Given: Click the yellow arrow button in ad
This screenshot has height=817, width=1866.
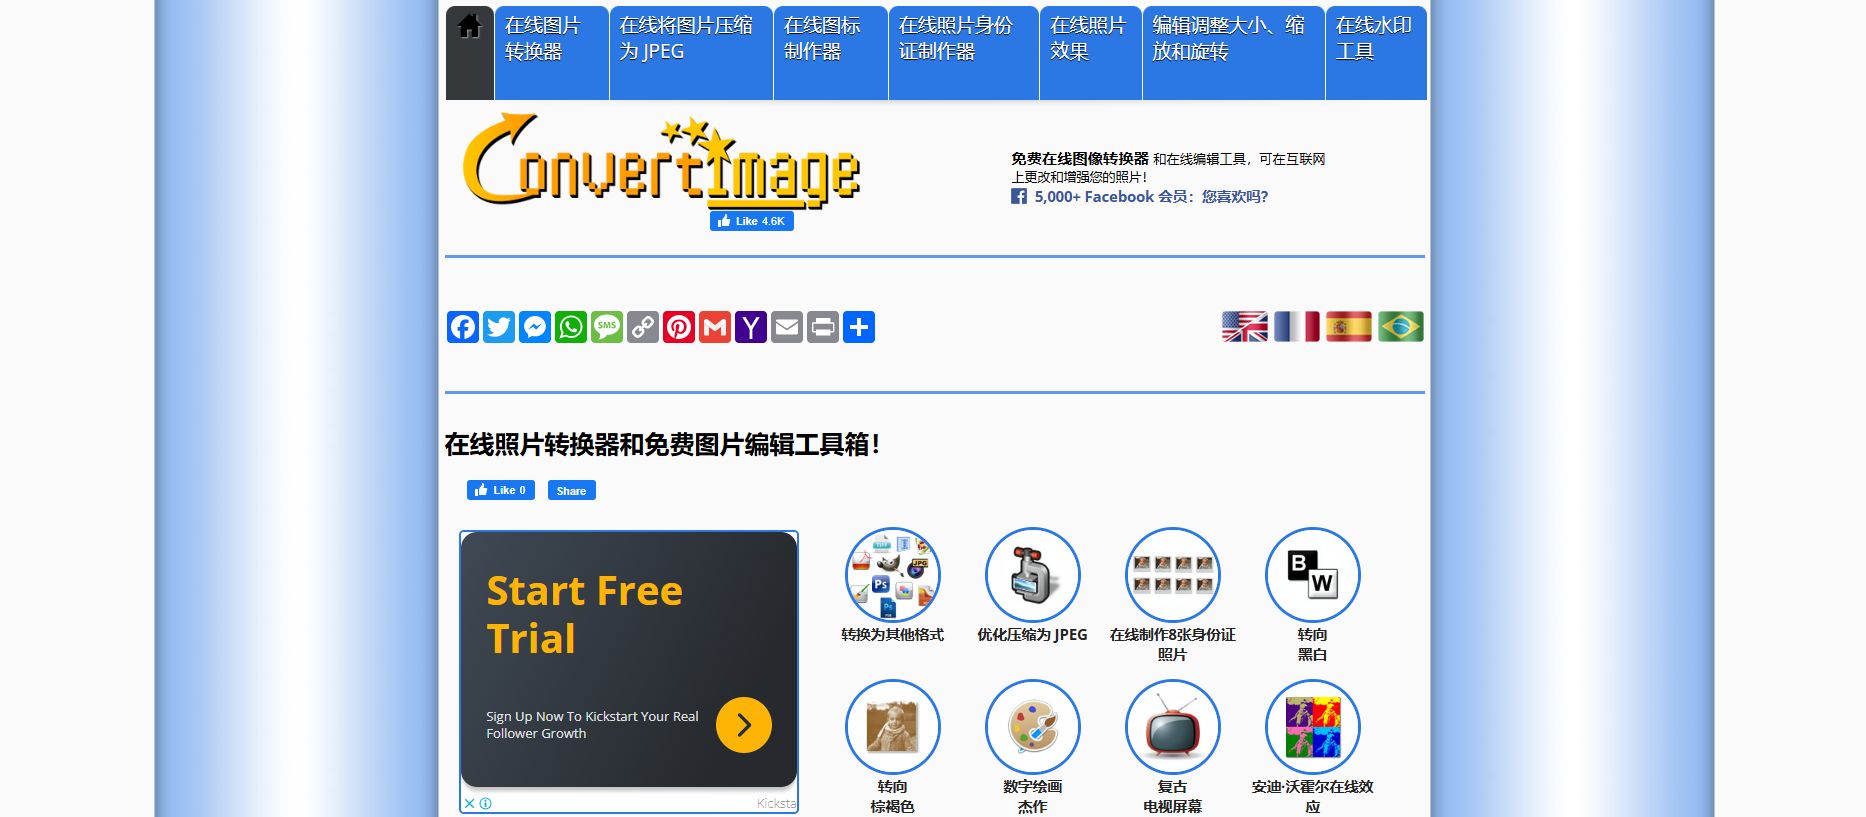Looking at the screenshot, I should 744,725.
